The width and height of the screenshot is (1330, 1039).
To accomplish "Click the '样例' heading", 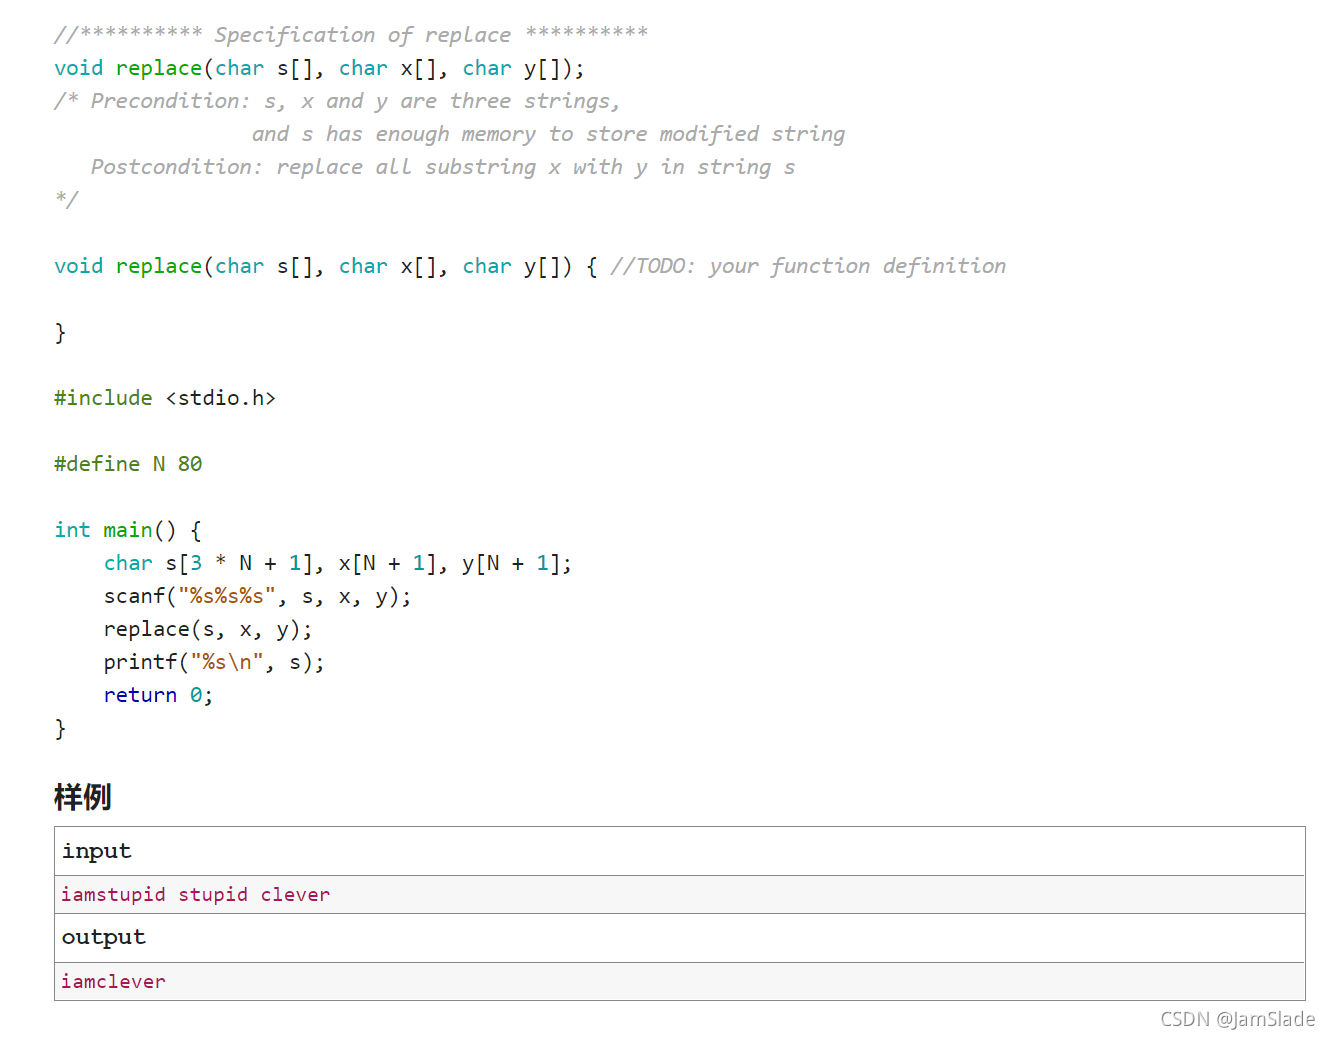I will (83, 797).
